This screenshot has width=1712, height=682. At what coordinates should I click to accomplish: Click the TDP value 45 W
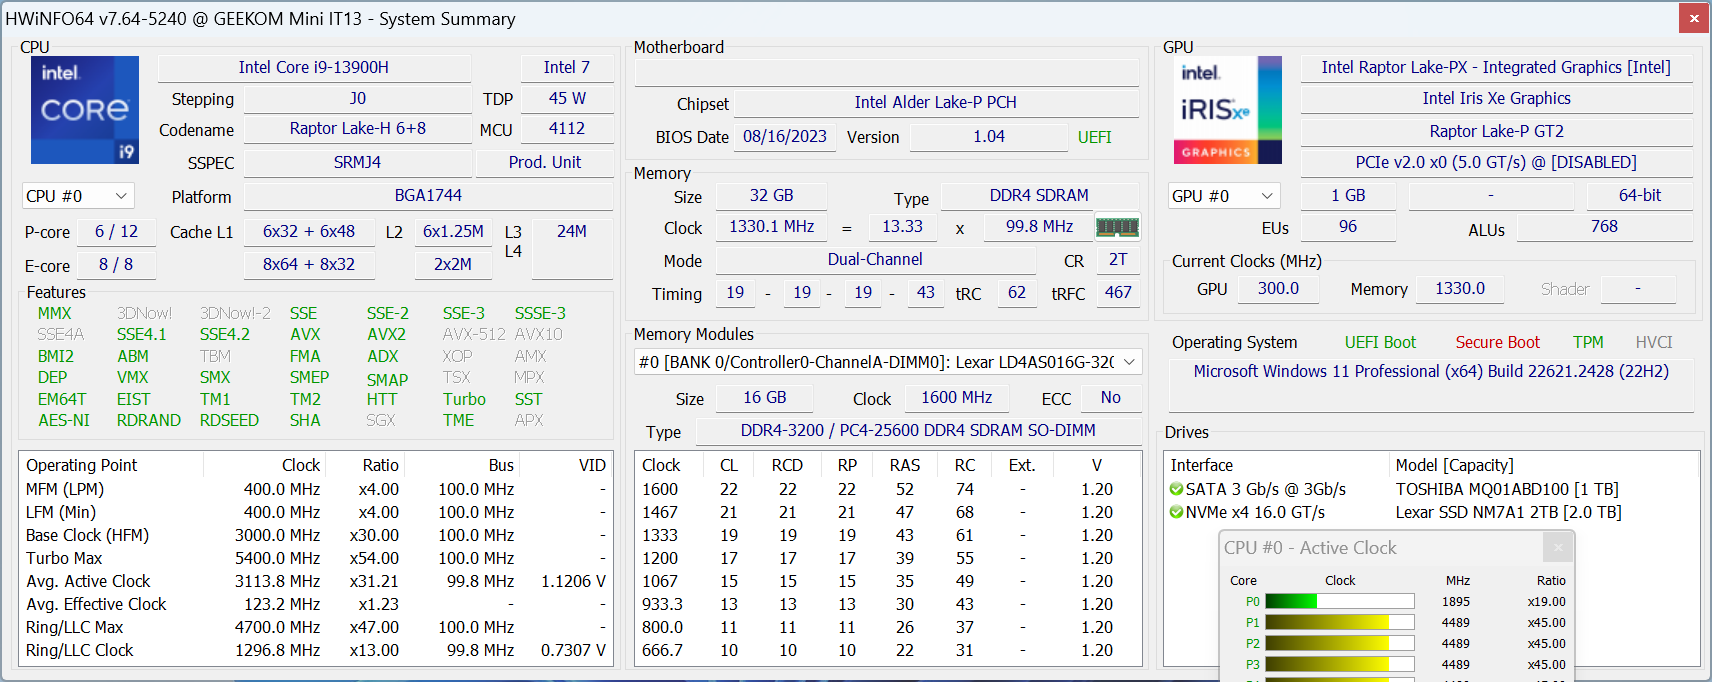click(x=567, y=99)
